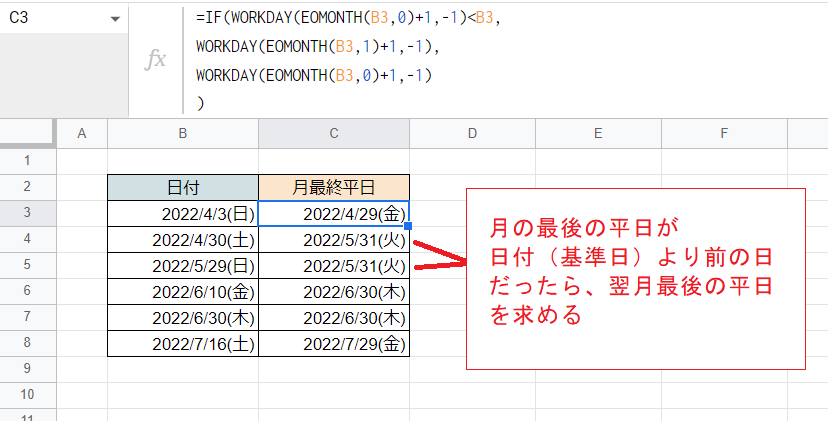Click the select-all corner box
The height and width of the screenshot is (421, 828).
point(27,134)
